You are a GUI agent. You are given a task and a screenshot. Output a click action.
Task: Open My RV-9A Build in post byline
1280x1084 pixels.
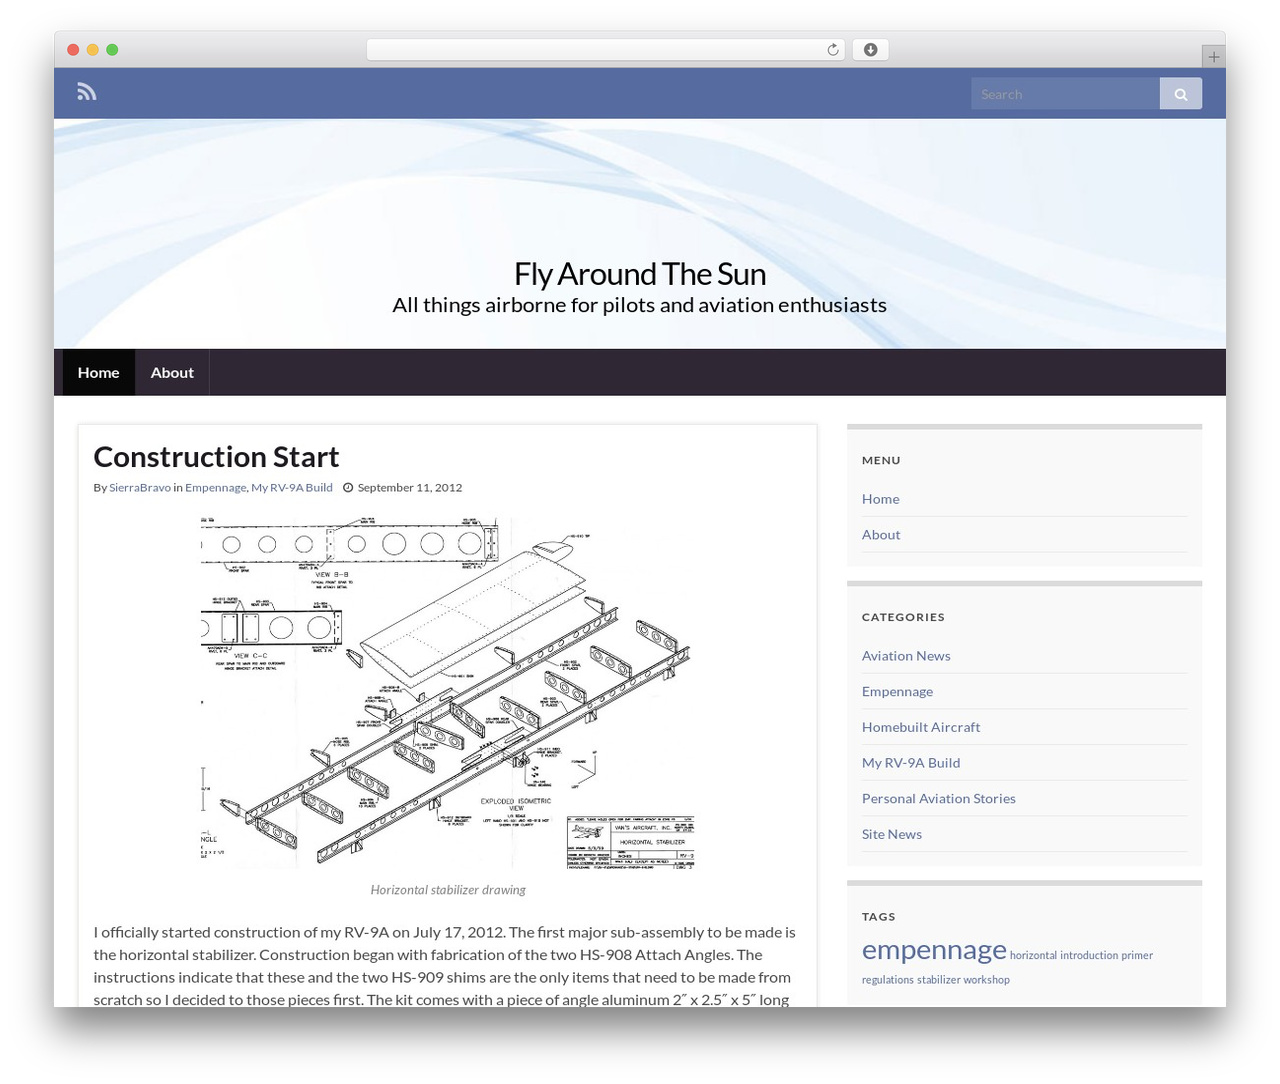(x=292, y=488)
